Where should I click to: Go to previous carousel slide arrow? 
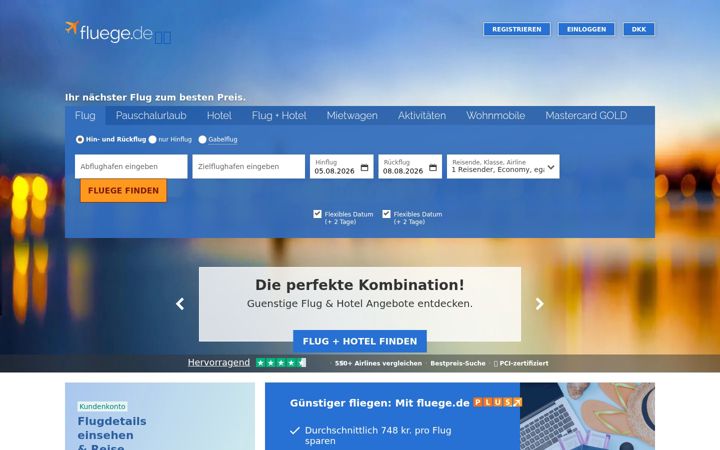click(x=180, y=304)
